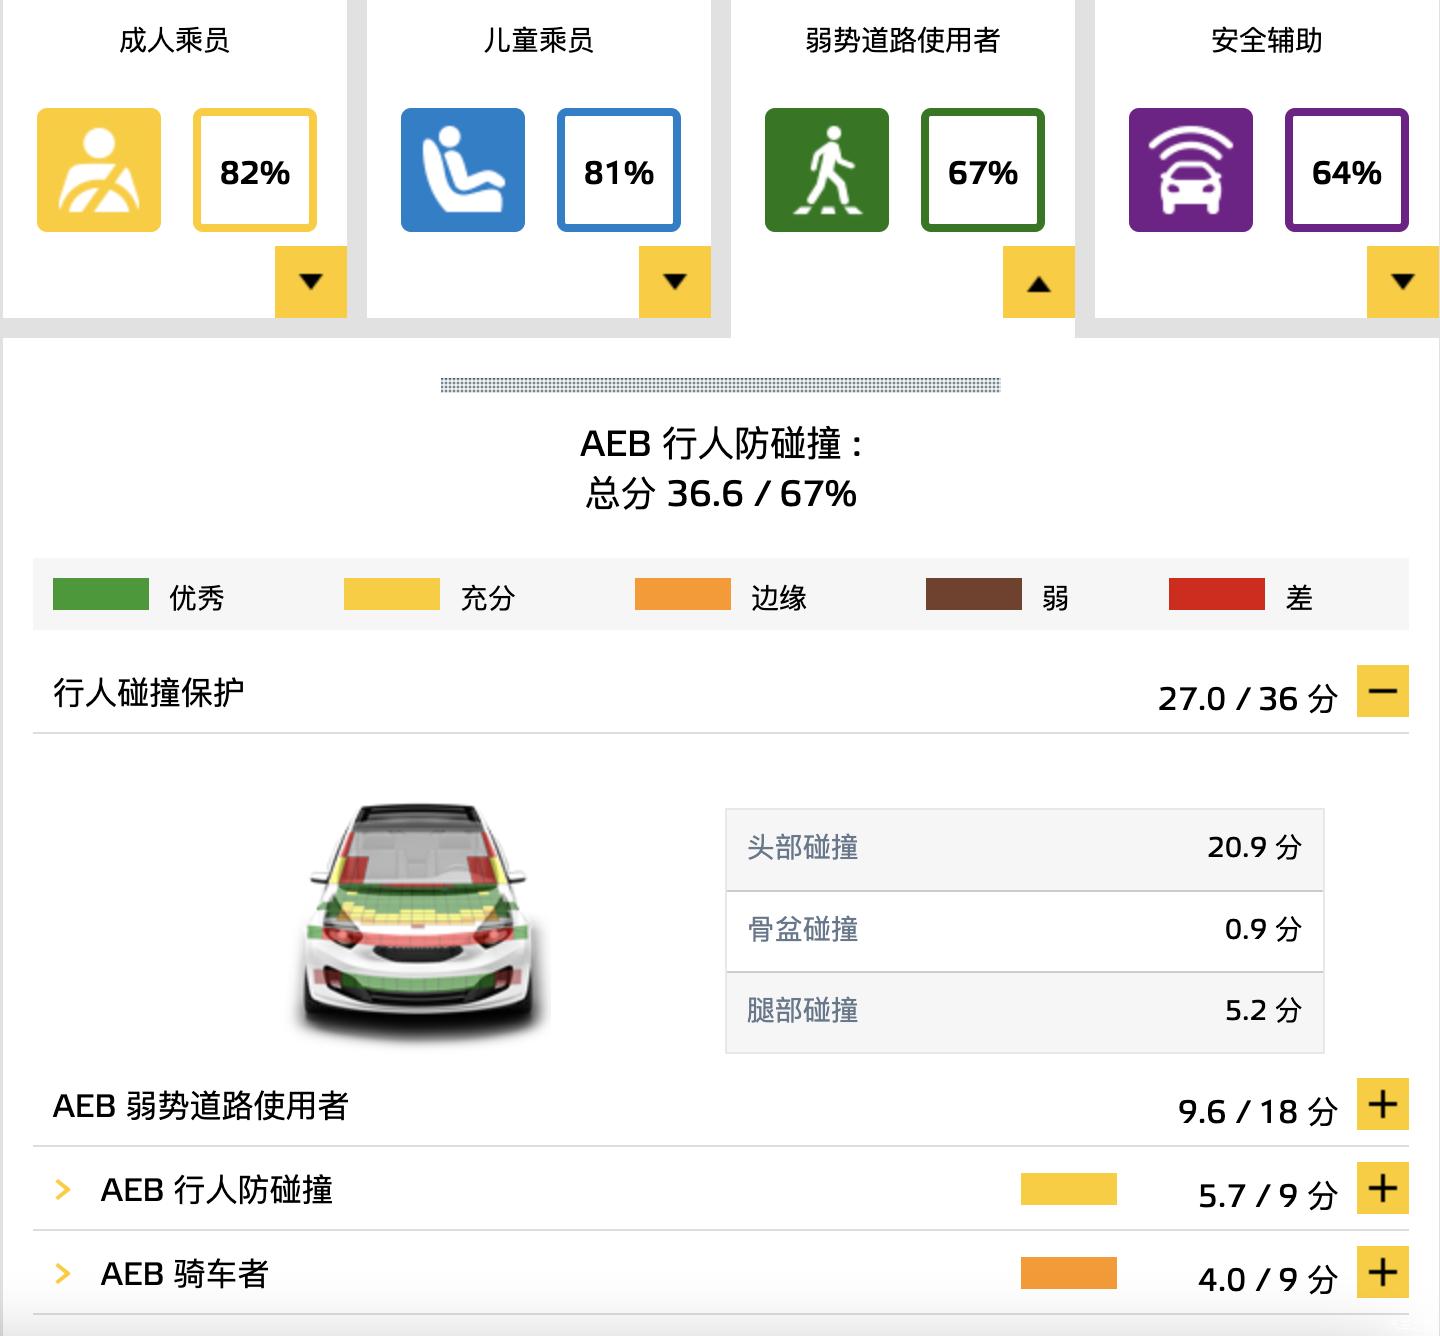Expand AEB 弱势道路使用者 with plus button
This screenshot has width=1440, height=1336.
click(1383, 1104)
